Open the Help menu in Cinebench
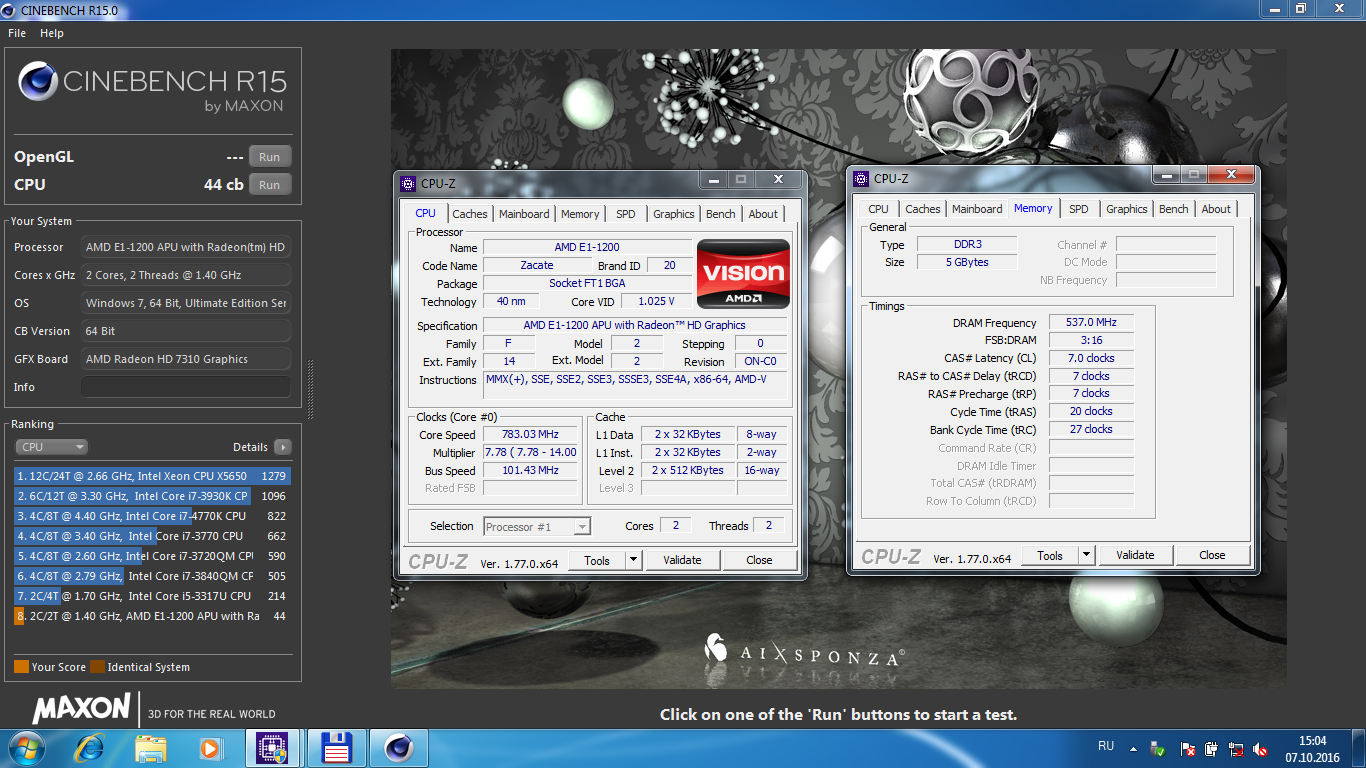The image size is (1366, 768). click(52, 33)
